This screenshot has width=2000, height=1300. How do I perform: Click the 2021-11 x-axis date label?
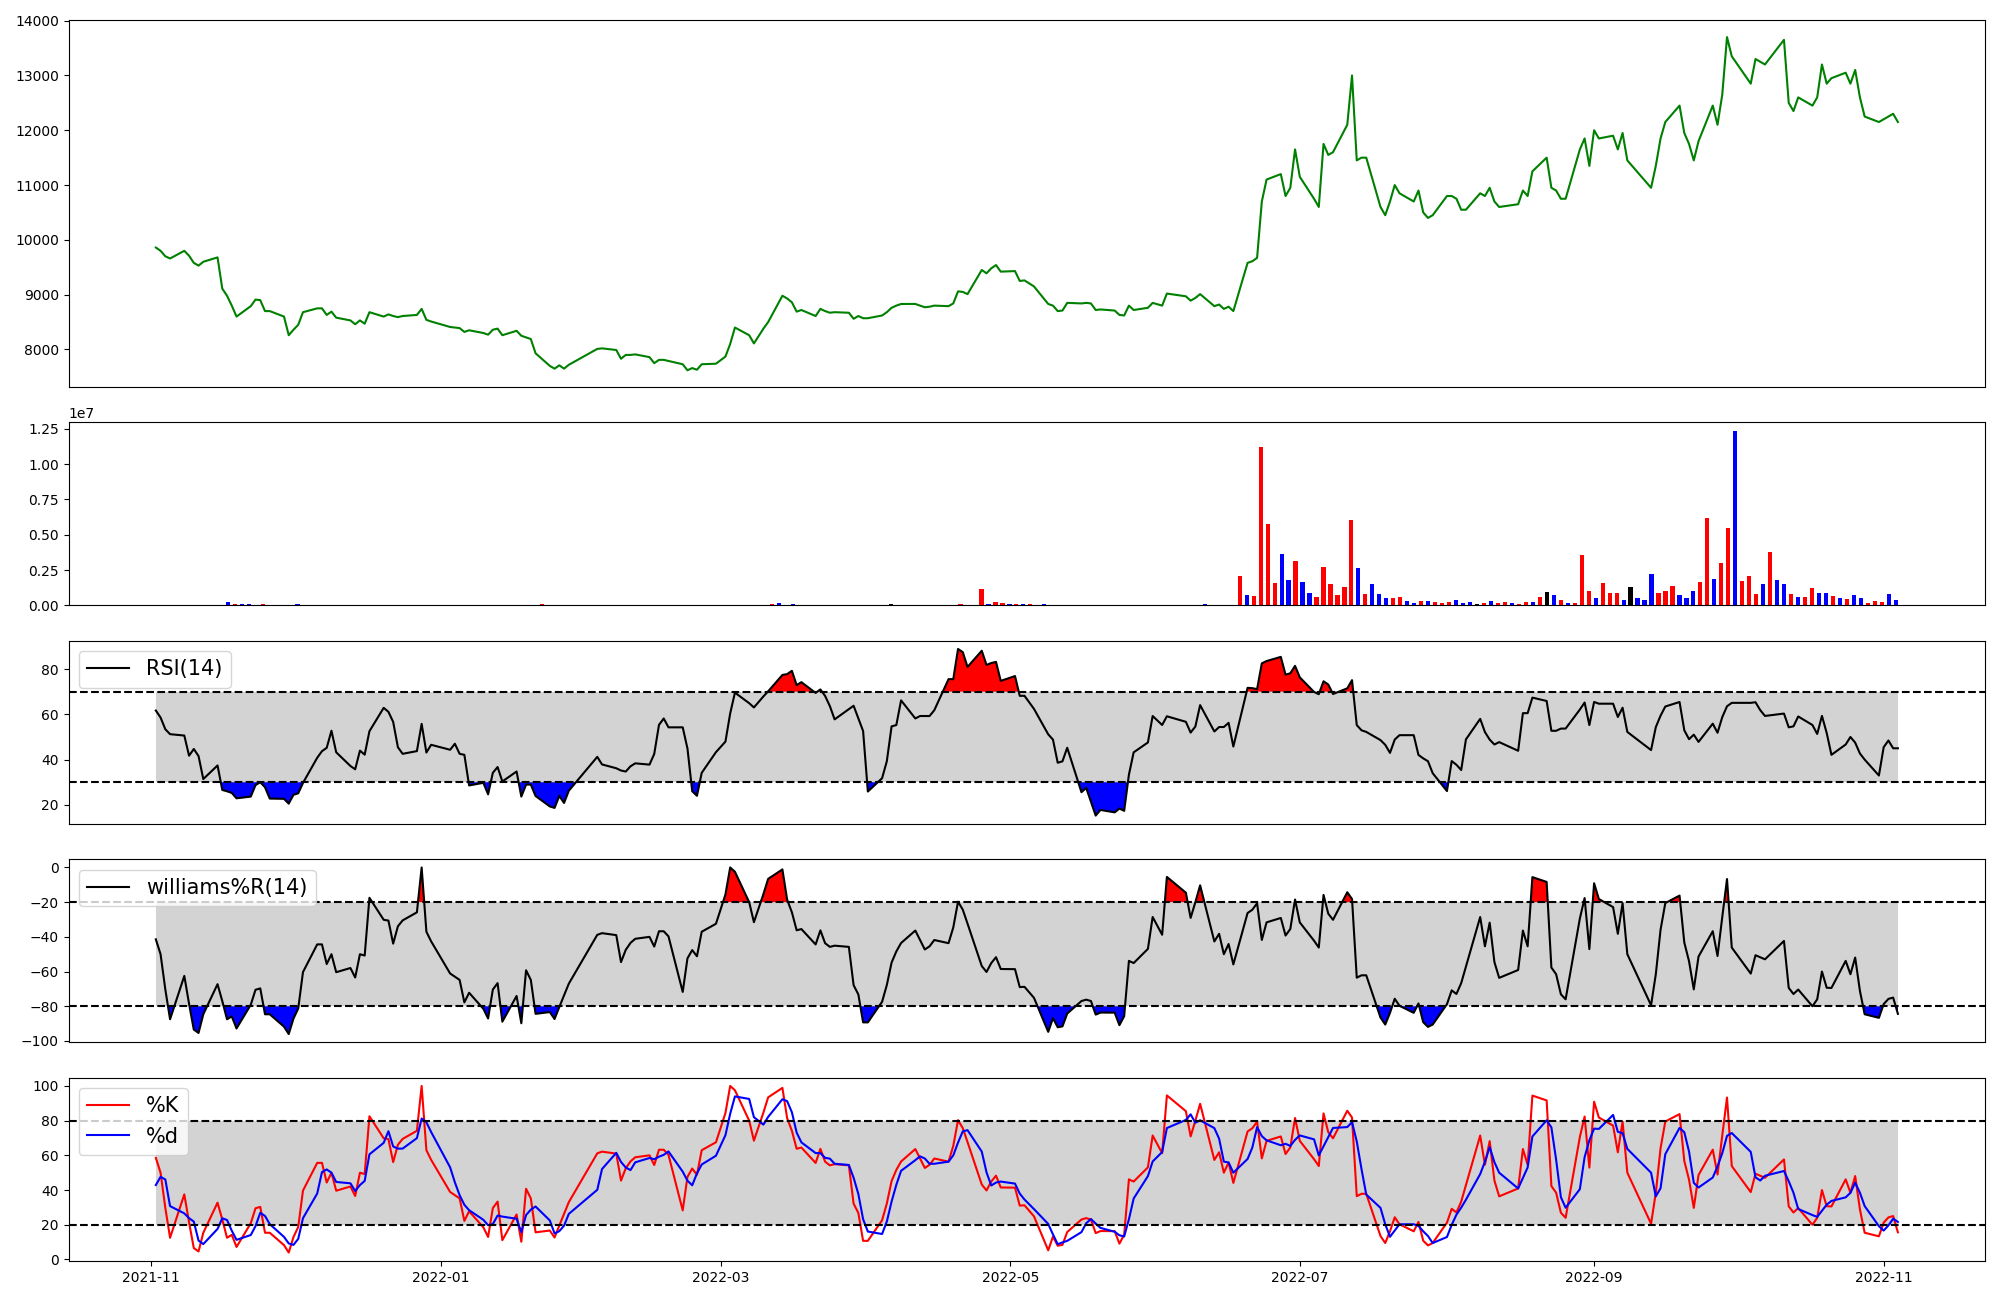tap(151, 1277)
